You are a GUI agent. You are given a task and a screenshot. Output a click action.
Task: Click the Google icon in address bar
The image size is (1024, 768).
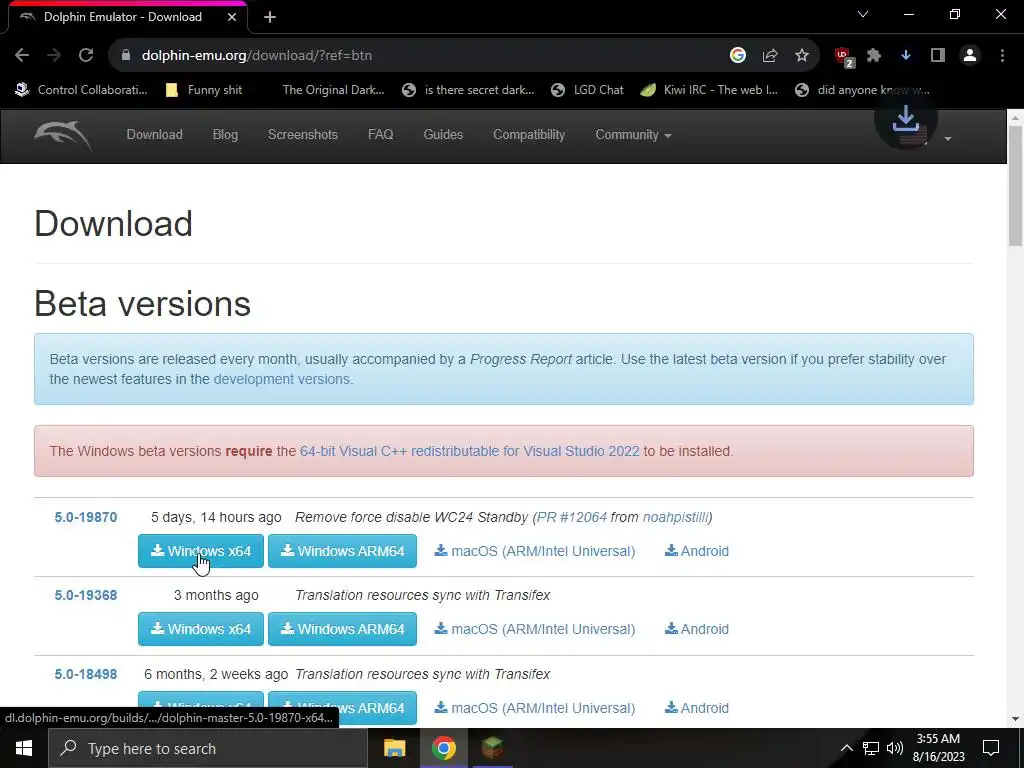[737, 56]
